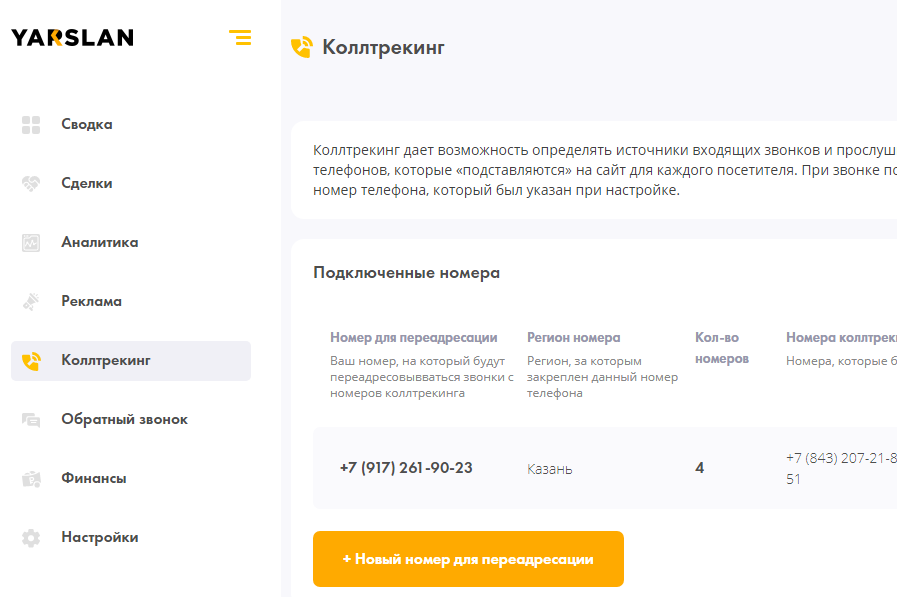Select the Сводка dashboard grid icon

pos(31,124)
